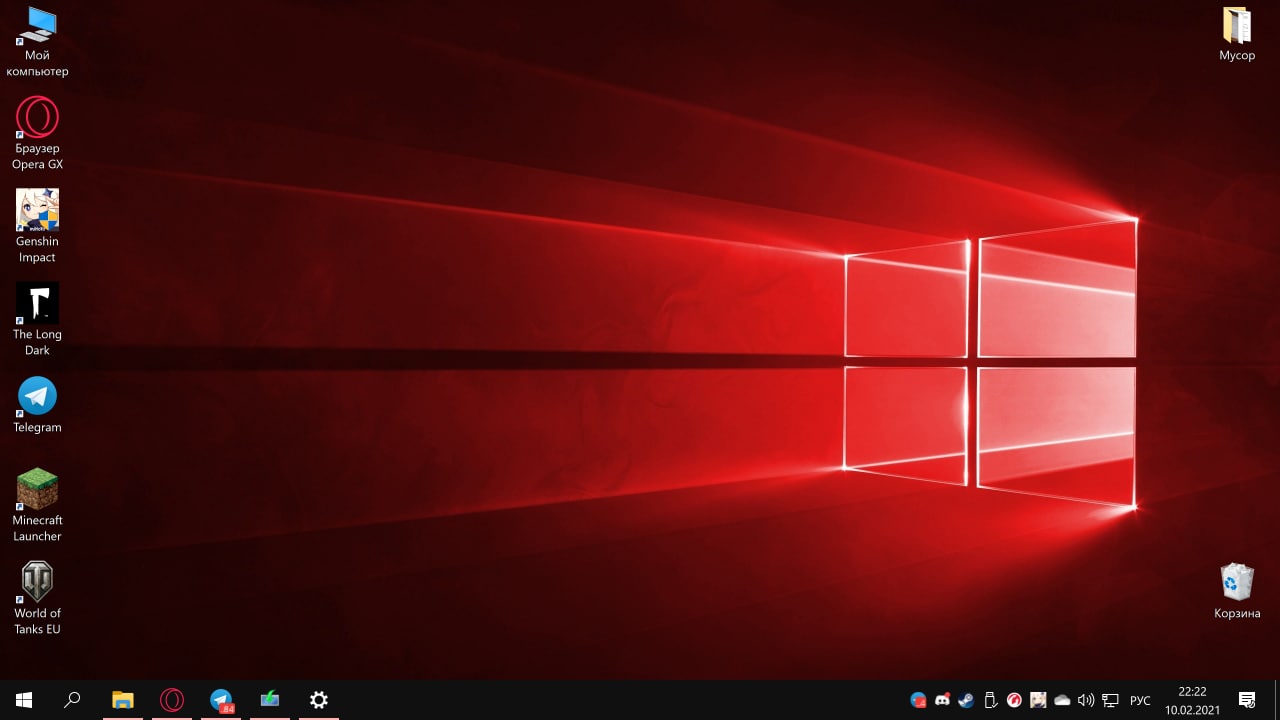The height and width of the screenshot is (720, 1280).
Task: Open Settings gear in the taskbar
Action: pyautogui.click(x=319, y=700)
